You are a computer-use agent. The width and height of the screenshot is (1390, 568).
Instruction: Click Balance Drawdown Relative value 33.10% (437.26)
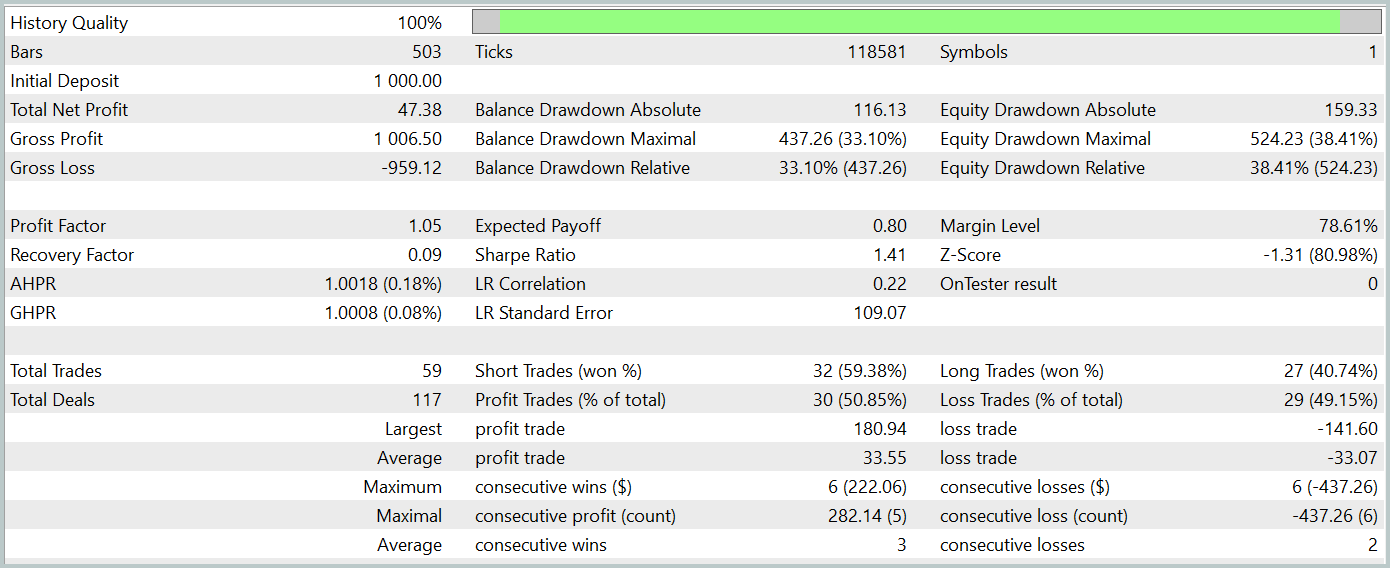(843, 168)
